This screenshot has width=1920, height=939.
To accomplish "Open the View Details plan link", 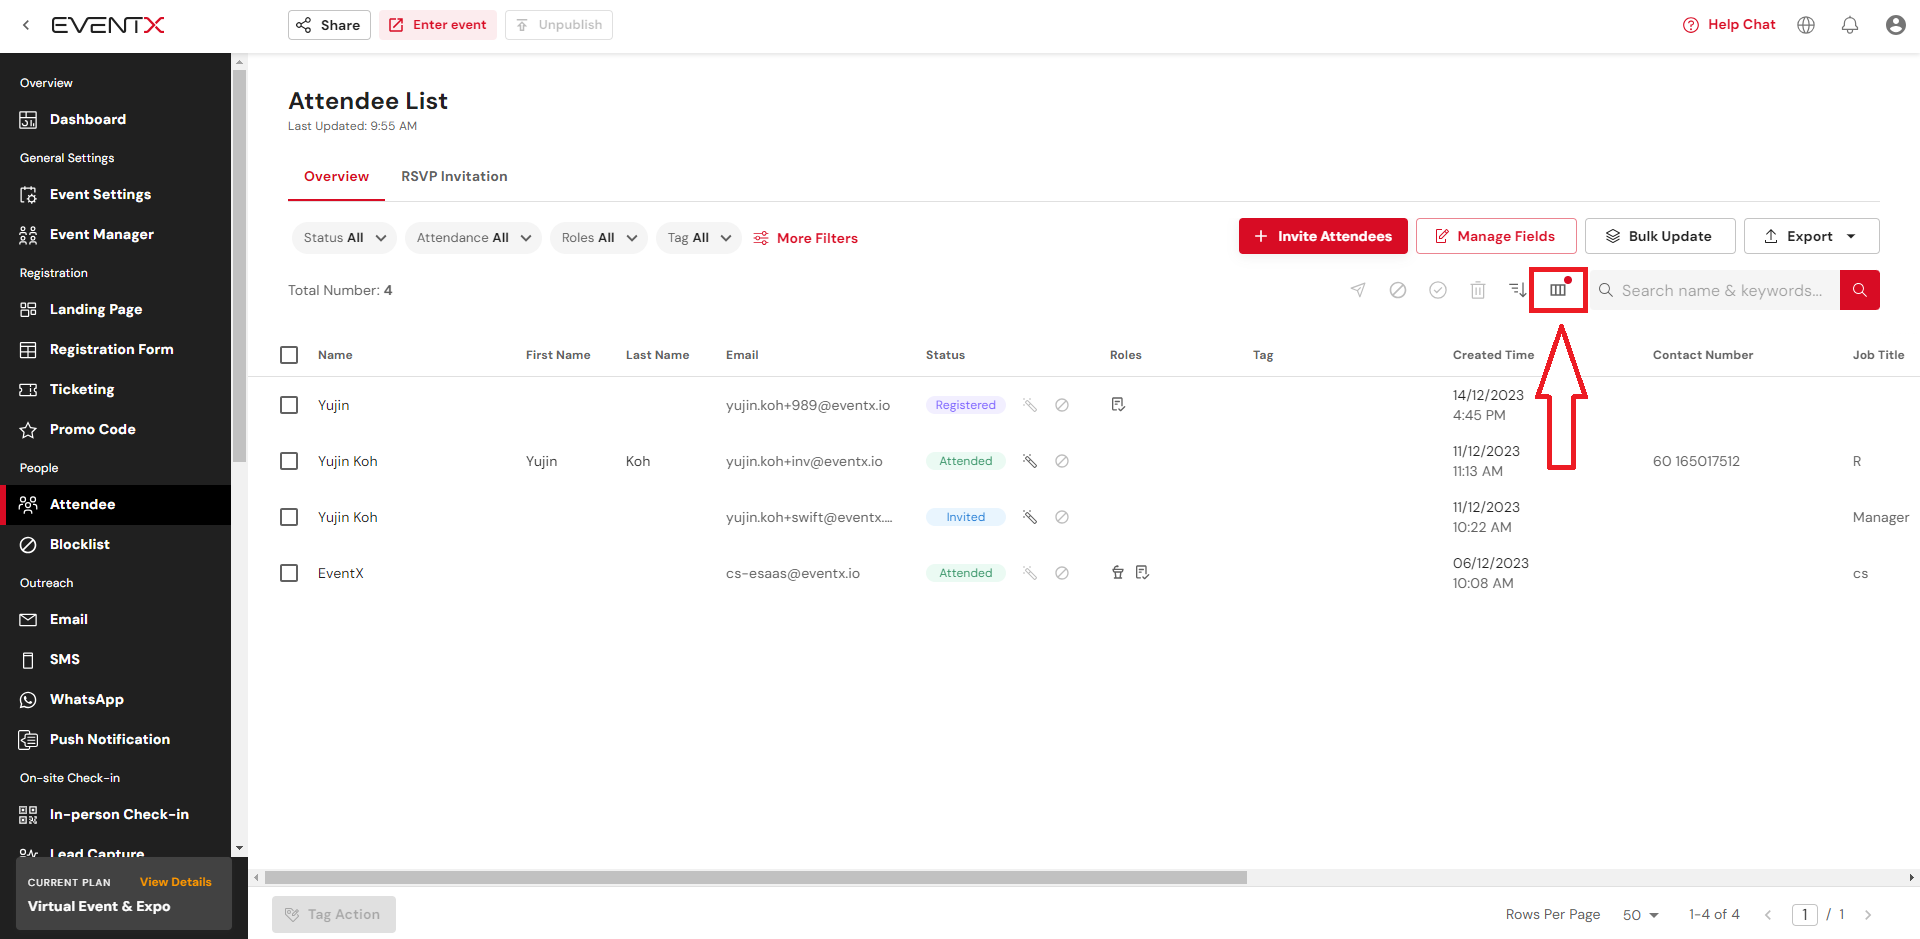I will point(176,882).
